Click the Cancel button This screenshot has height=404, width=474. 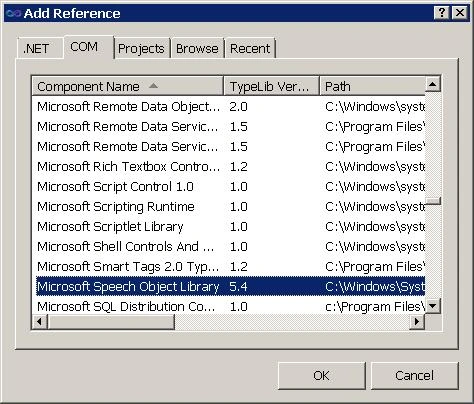tap(415, 376)
